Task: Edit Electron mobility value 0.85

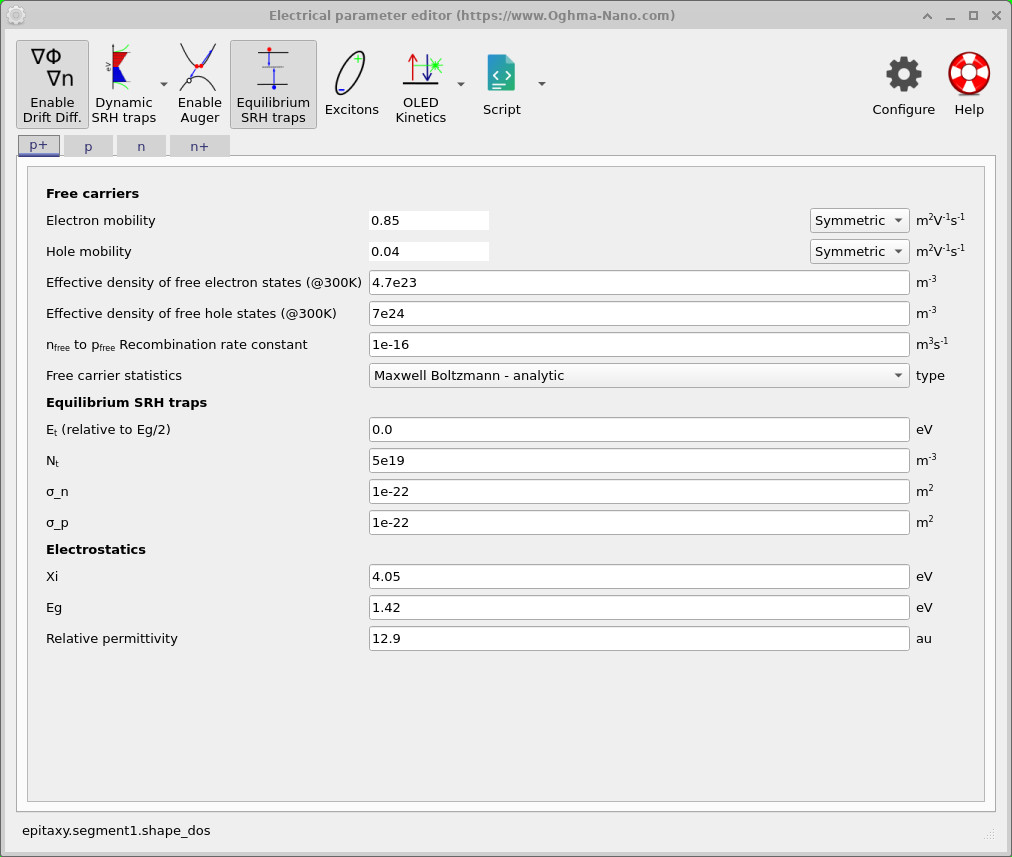Action: tap(429, 221)
